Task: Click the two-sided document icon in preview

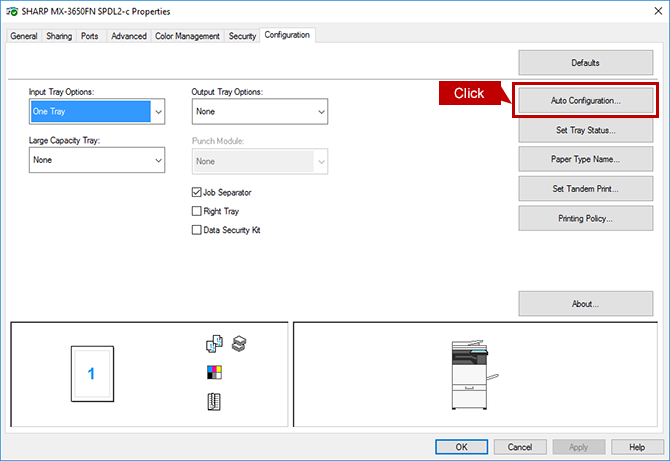Action: coord(214,344)
